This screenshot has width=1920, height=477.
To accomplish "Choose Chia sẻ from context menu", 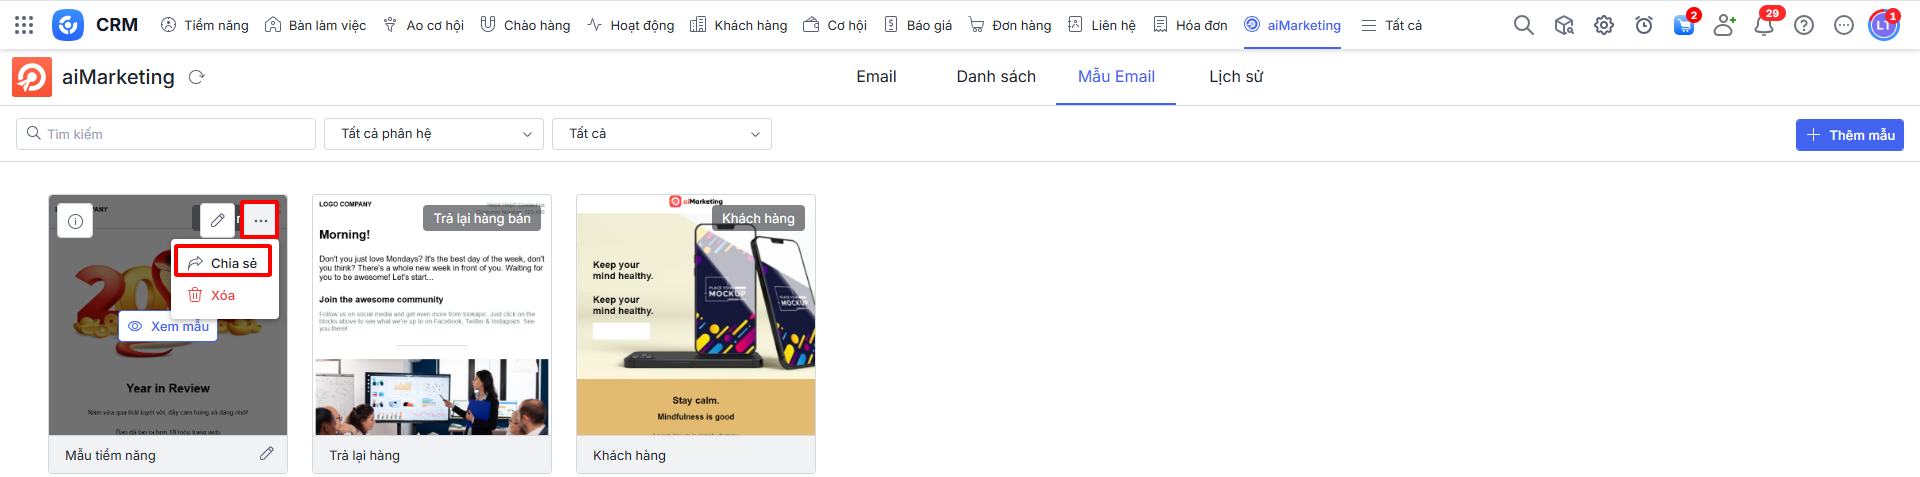I will [223, 263].
